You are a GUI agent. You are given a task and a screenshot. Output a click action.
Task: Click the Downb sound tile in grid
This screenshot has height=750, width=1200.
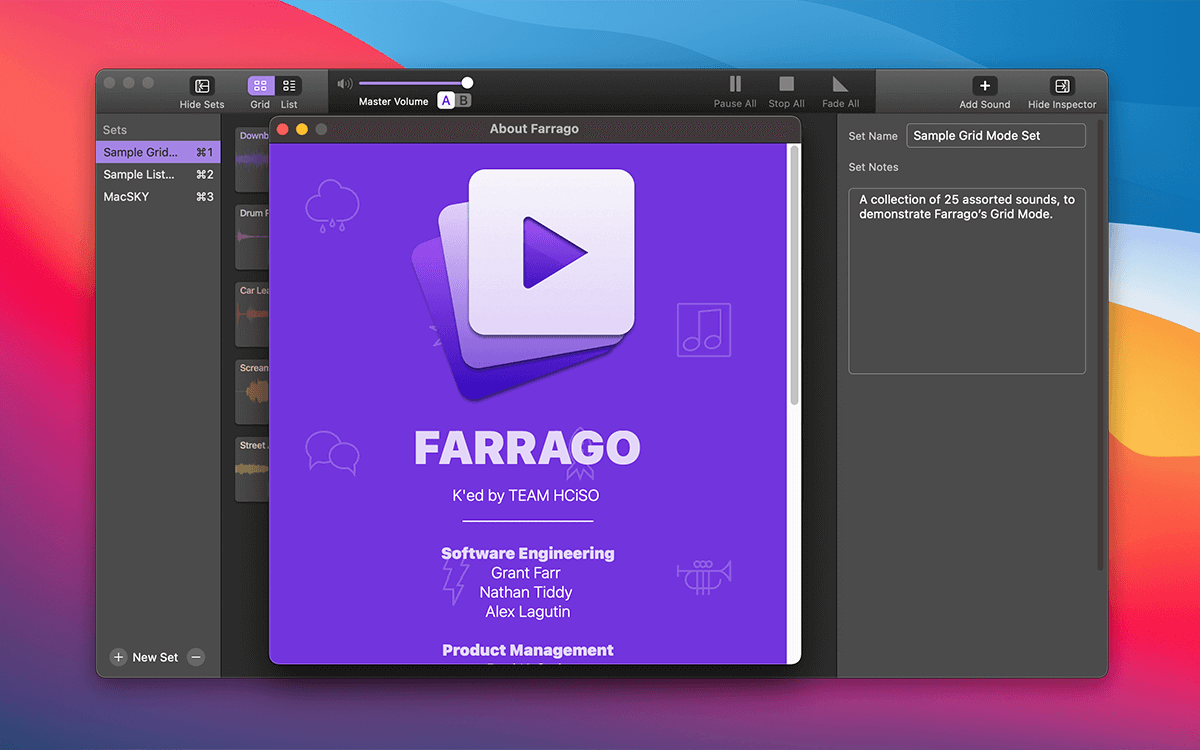[x=252, y=159]
